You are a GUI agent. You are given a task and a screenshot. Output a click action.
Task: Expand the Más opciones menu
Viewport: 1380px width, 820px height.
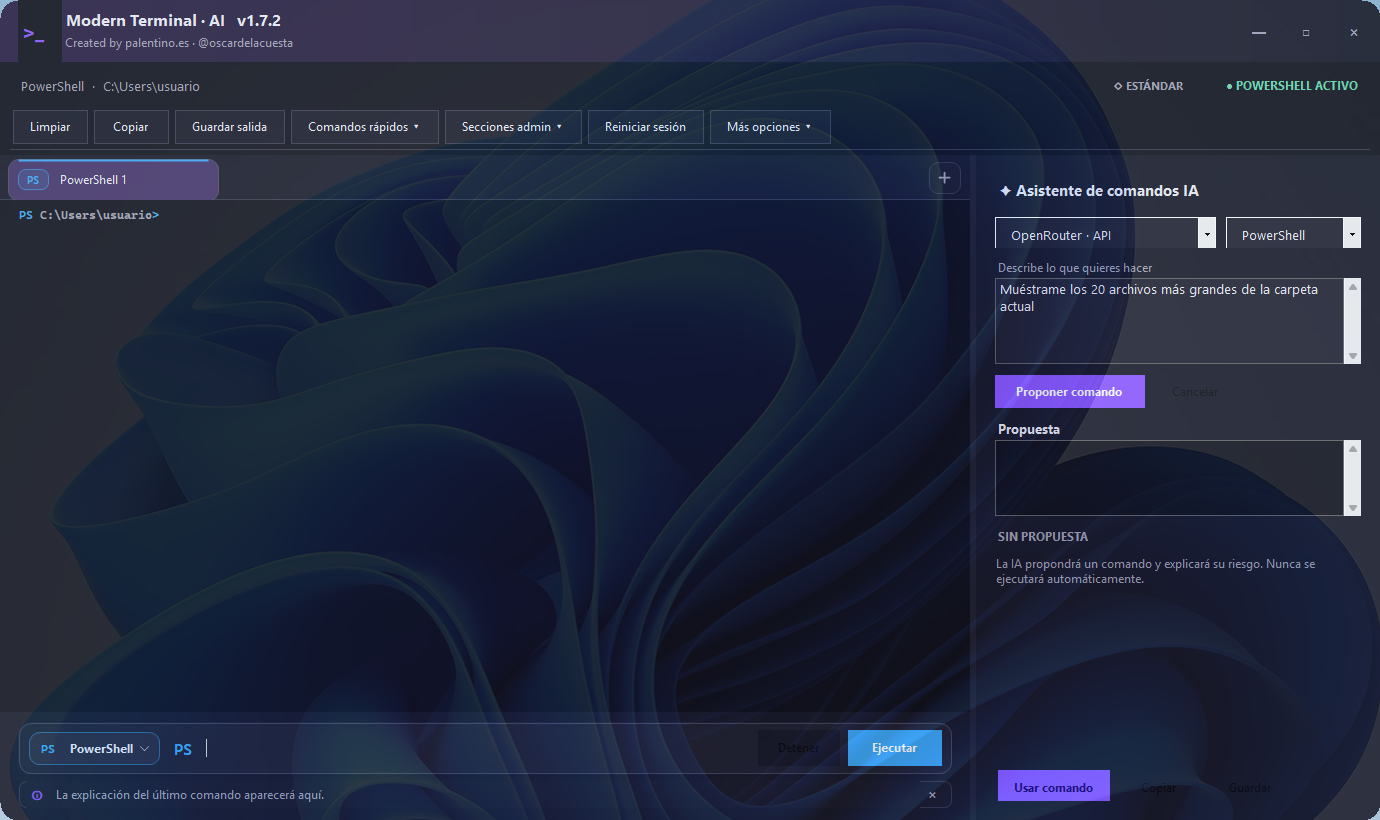770,127
